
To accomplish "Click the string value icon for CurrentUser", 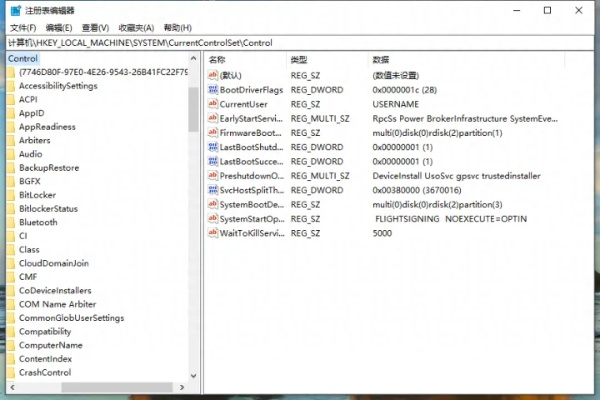I will point(212,104).
